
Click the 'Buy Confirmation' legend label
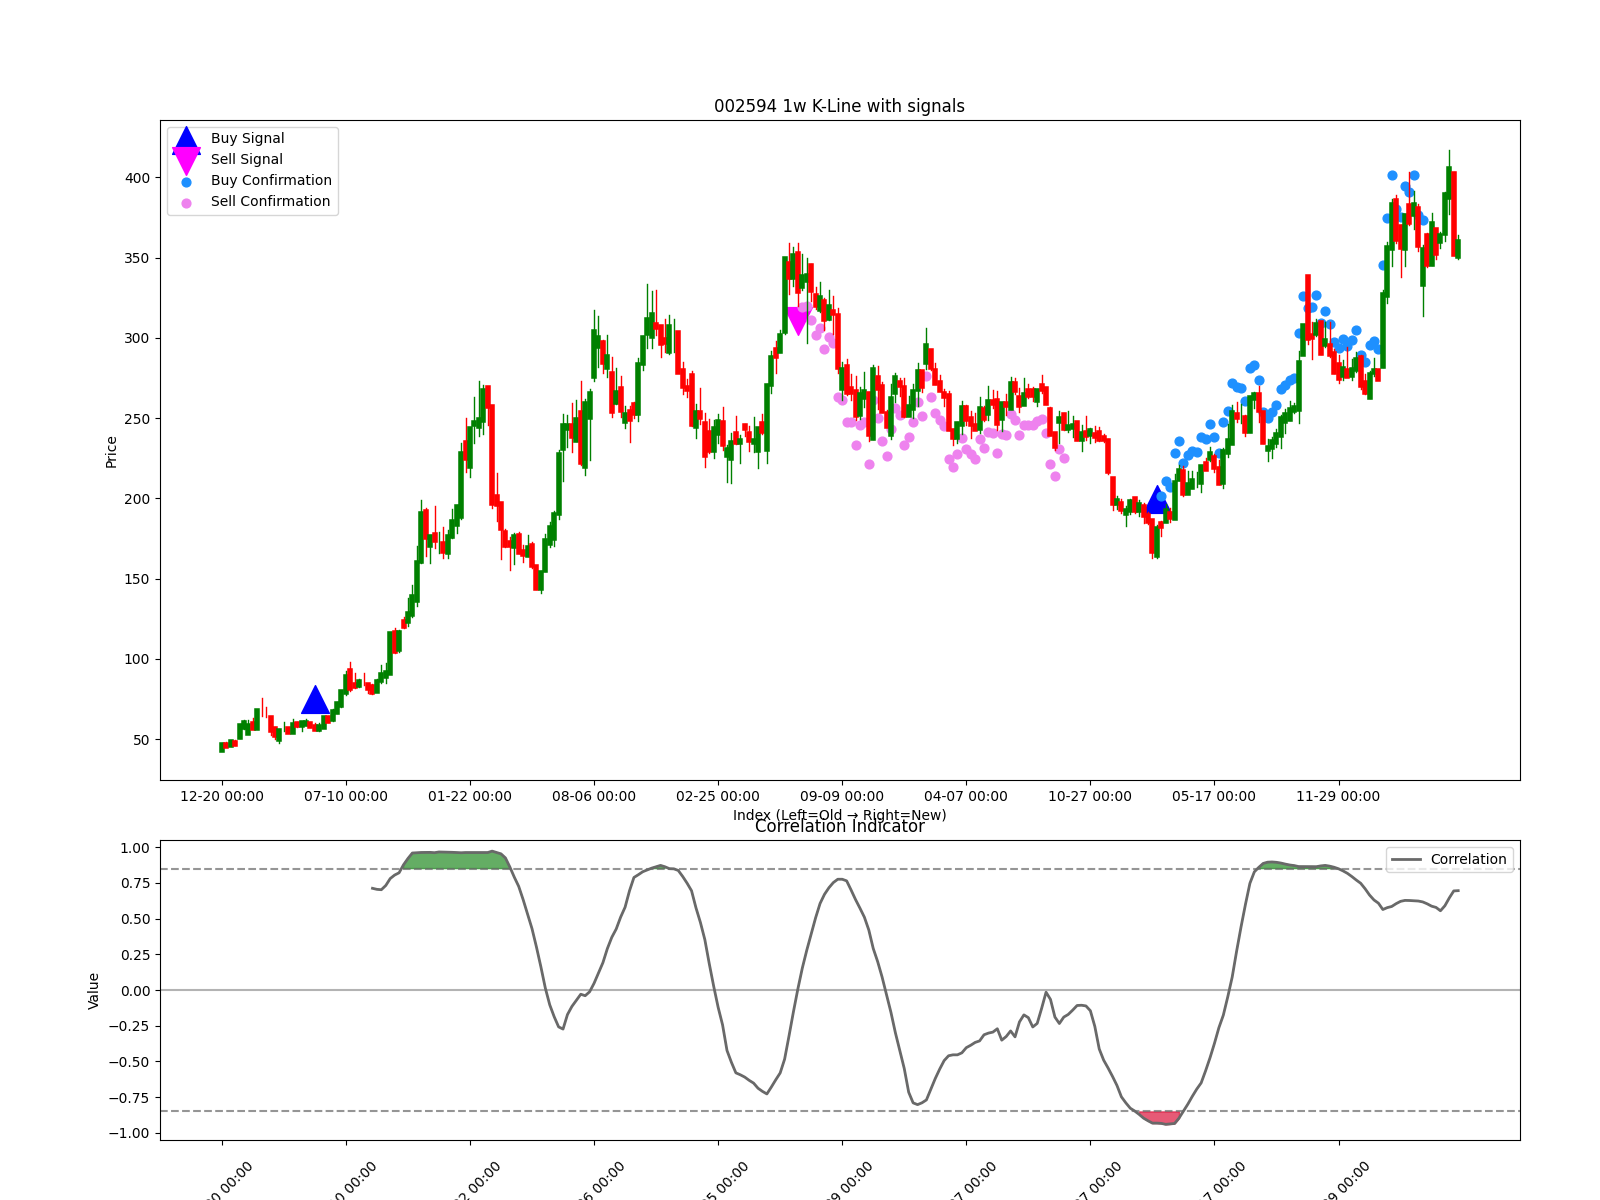[x=271, y=180]
